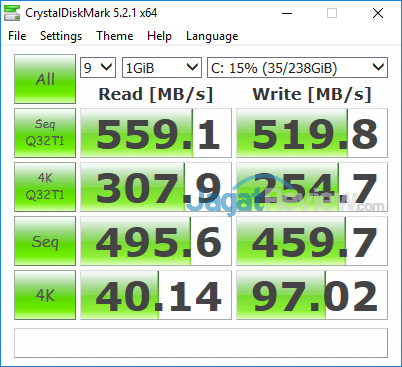The width and height of the screenshot is (402, 367).
Task: Expand the test count dropdown showing 9
Action: 98,68
